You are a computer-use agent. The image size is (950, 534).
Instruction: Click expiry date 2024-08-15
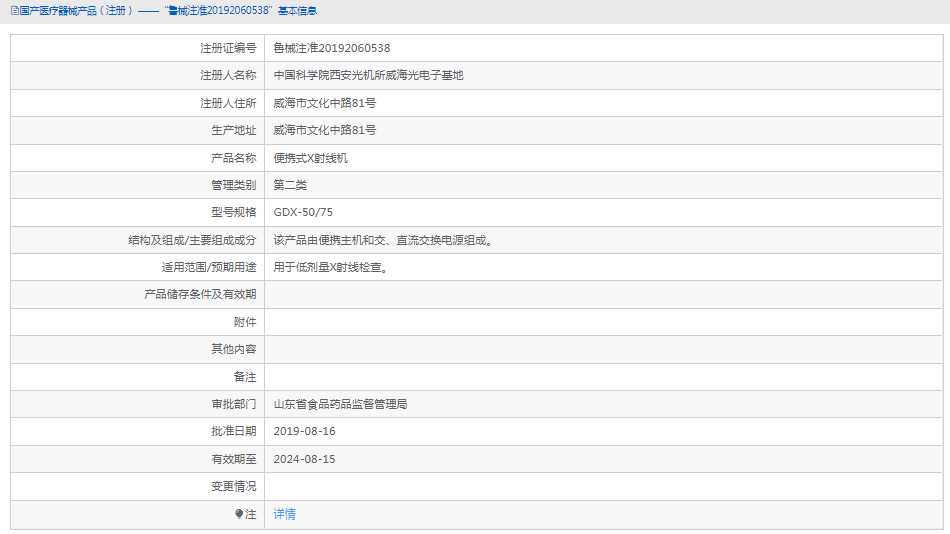tap(304, 459)
